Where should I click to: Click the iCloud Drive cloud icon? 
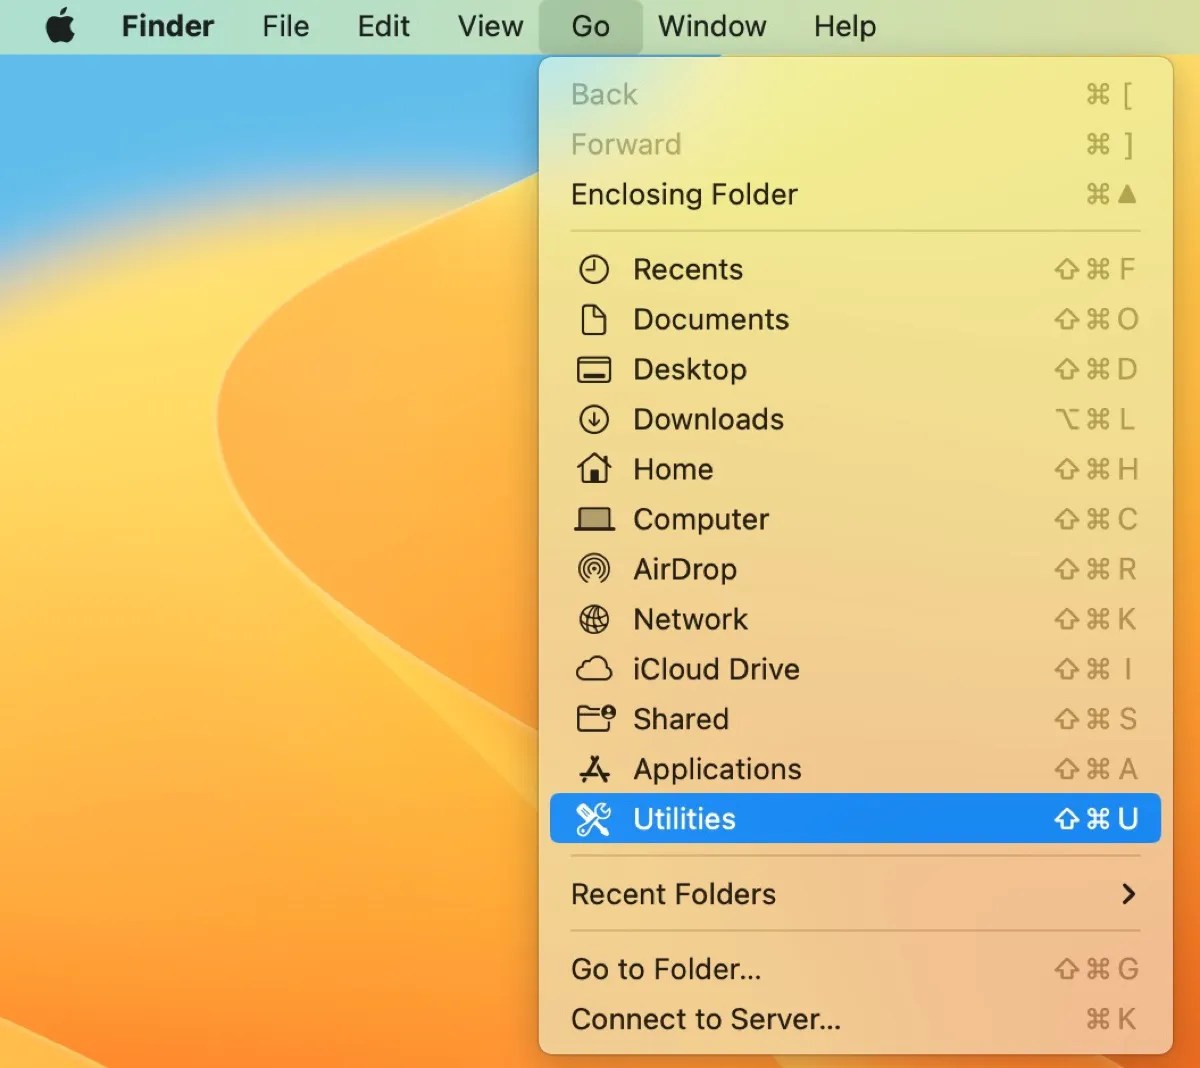[594, 669]
